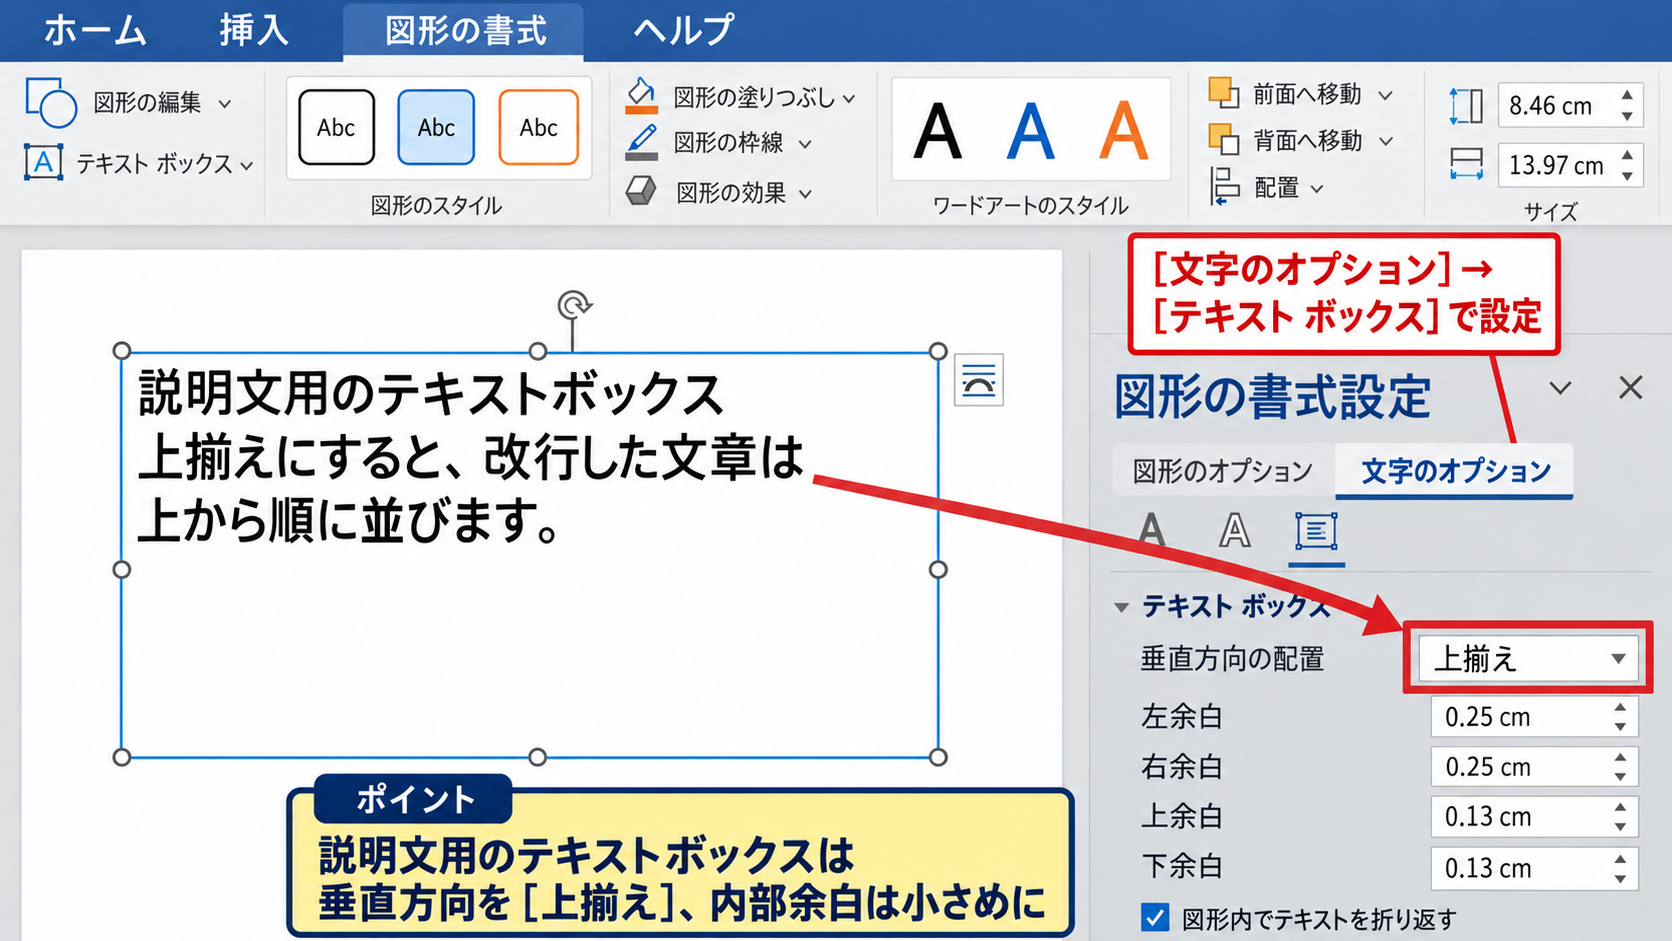Increase the 下余白 value with up arrow
The height and width of the screenshot is (941, 1672).
[1620, 858]
